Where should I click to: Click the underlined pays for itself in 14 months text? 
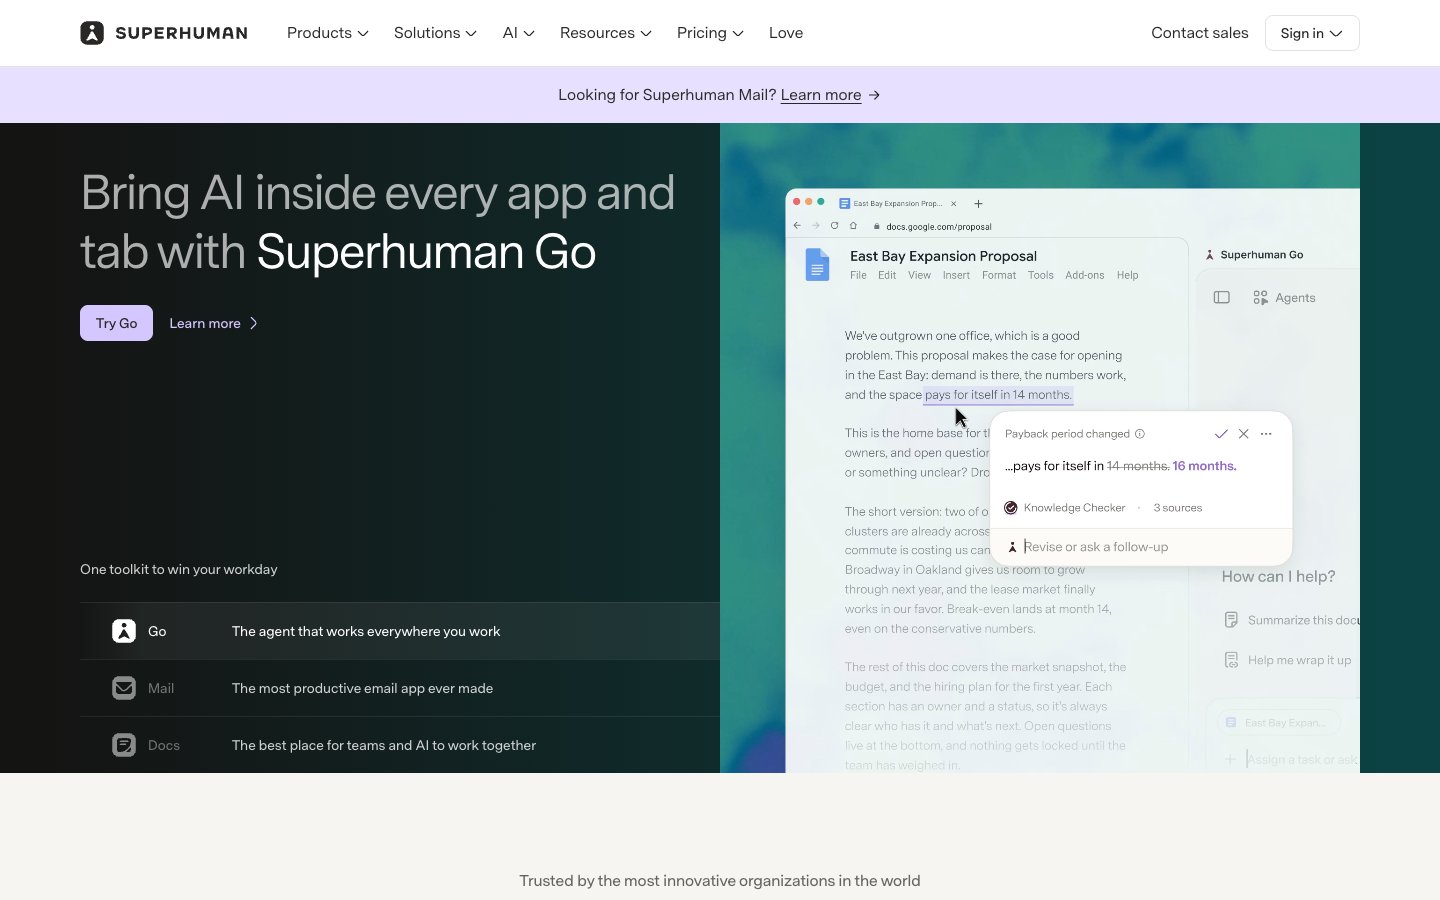coord(998,395)
